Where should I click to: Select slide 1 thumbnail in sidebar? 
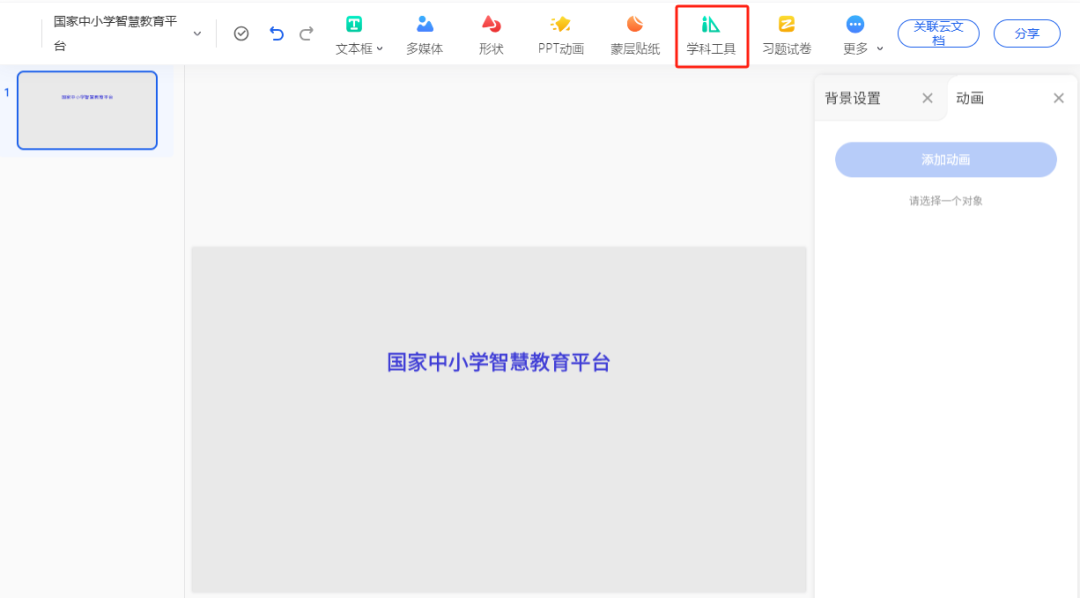87,110
